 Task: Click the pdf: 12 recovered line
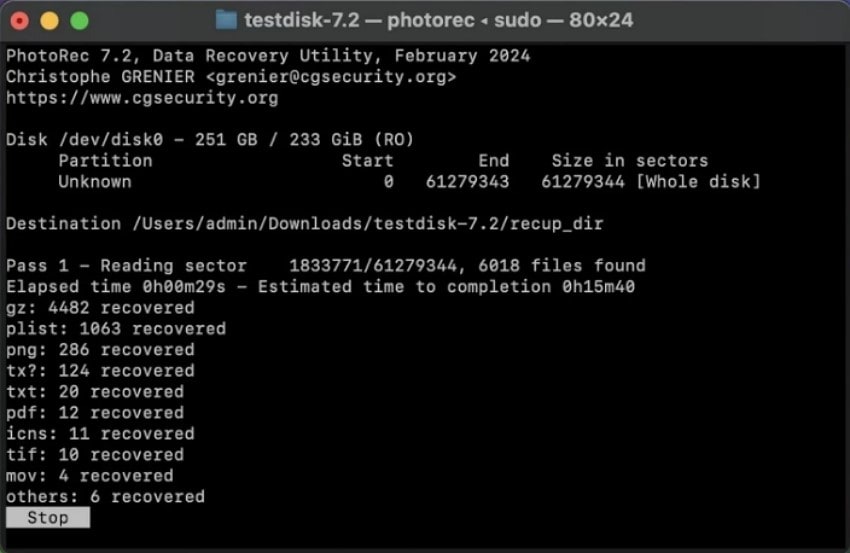click(95, 413)
